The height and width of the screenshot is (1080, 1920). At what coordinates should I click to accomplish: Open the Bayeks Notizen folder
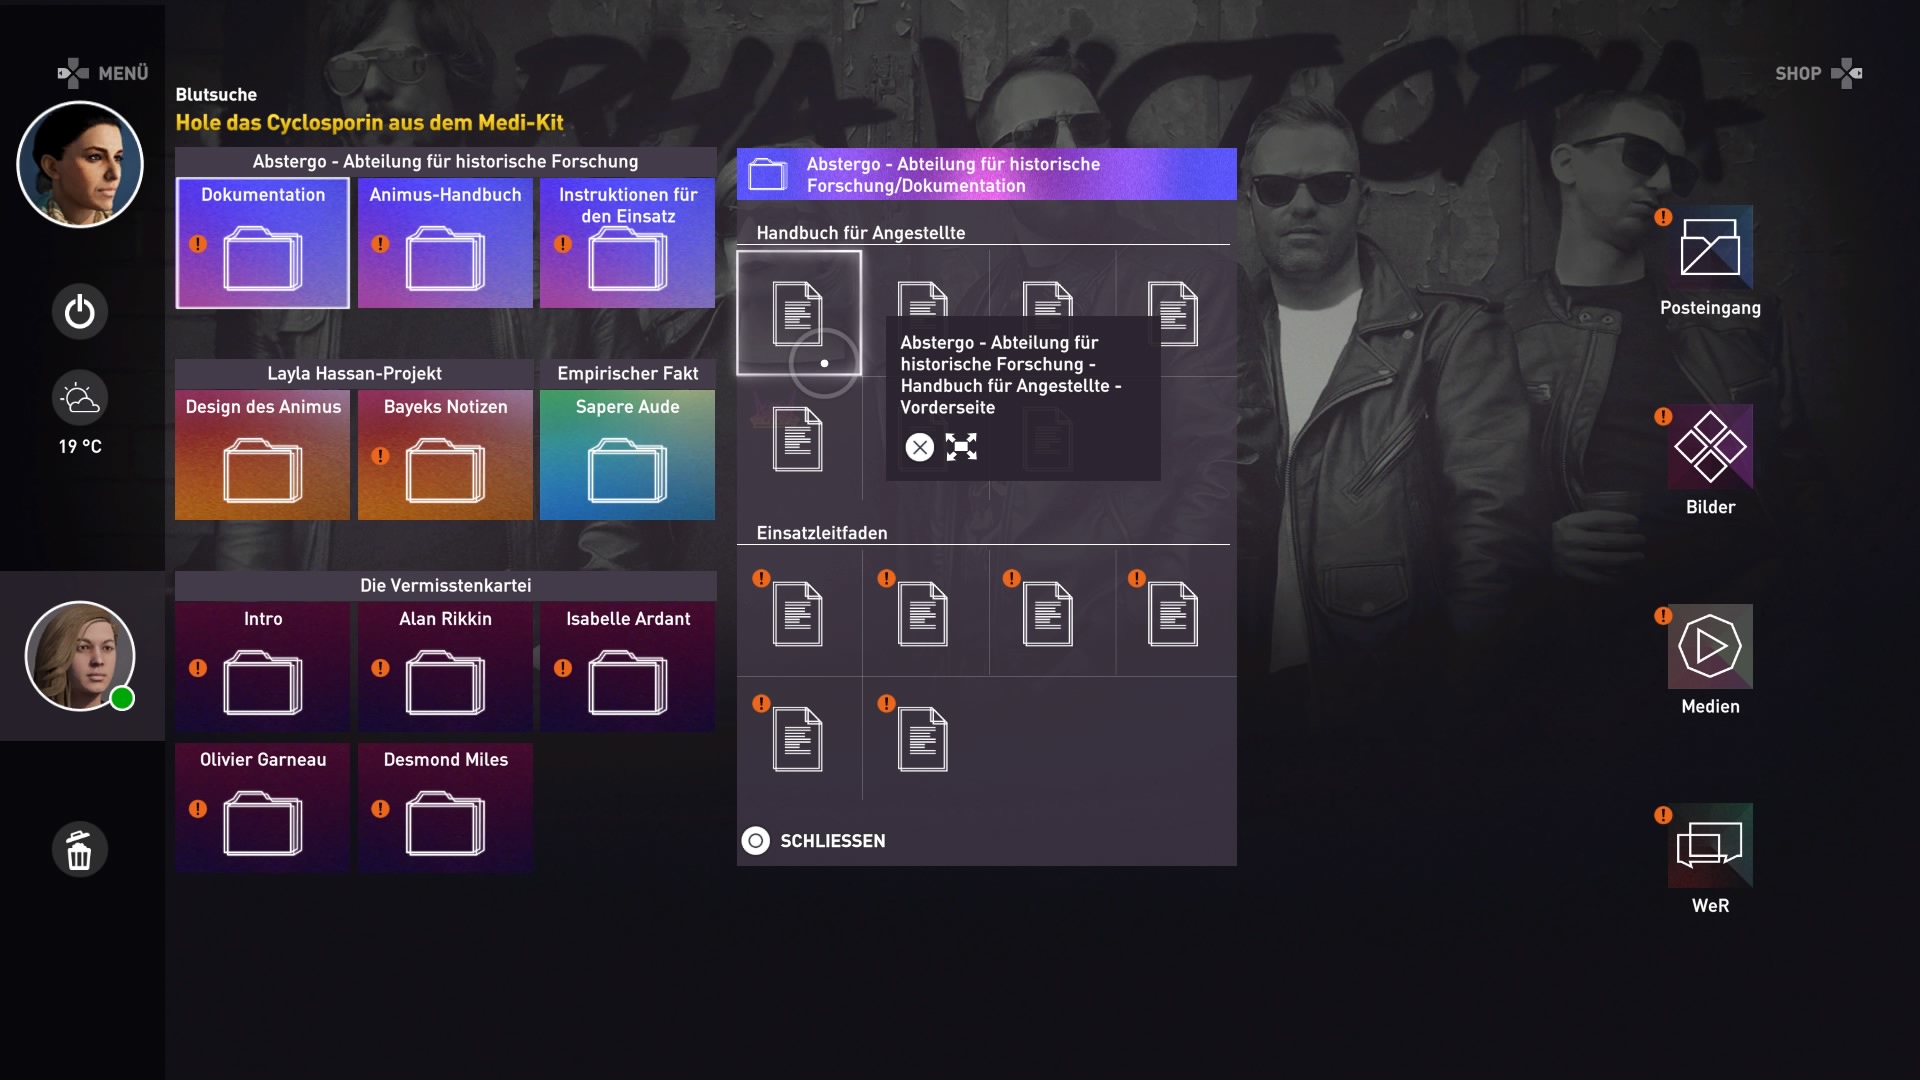click(x=445, y=455)
